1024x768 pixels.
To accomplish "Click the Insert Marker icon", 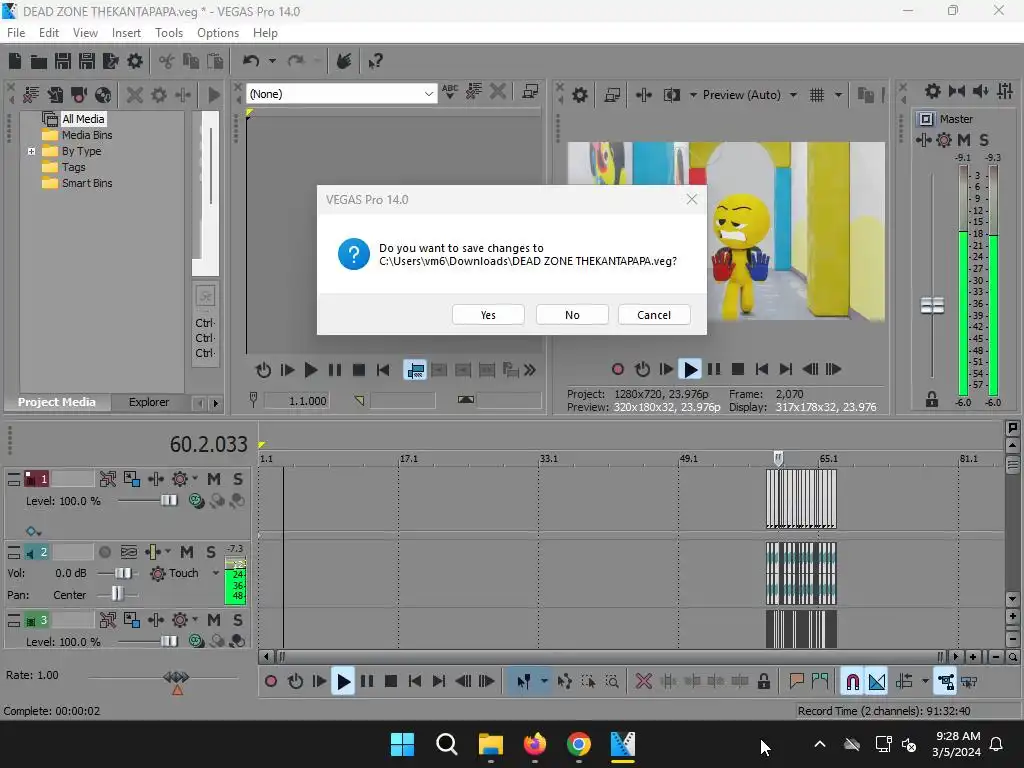I will pos(796,682).
